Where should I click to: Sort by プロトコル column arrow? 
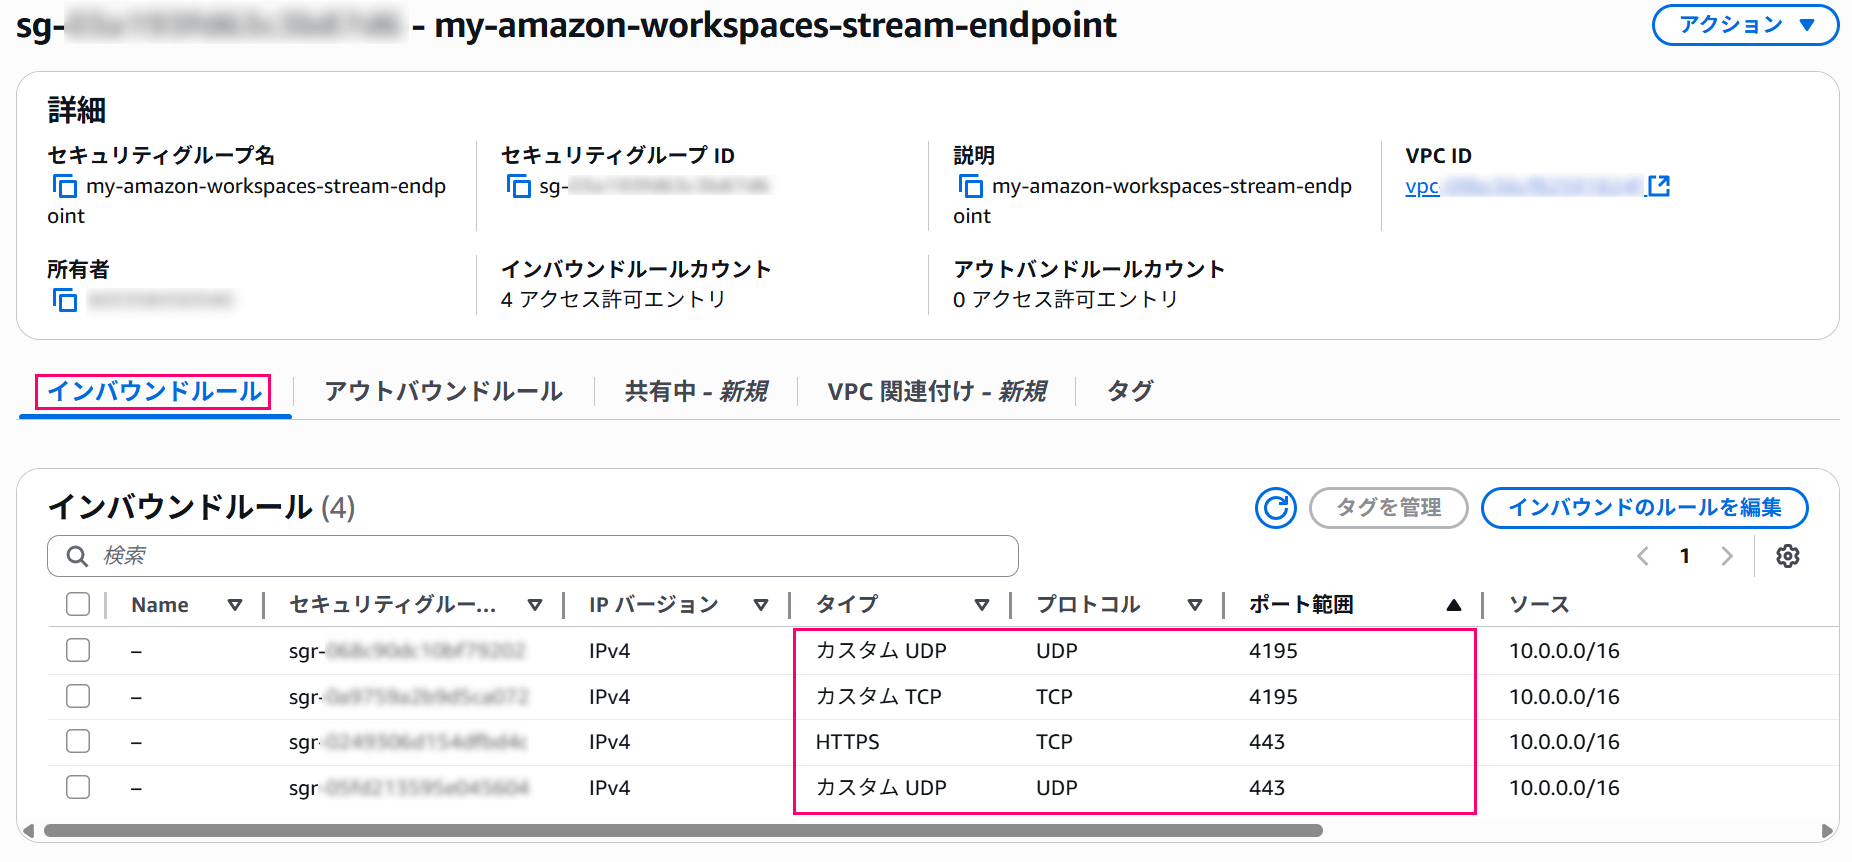point(1195,605)
